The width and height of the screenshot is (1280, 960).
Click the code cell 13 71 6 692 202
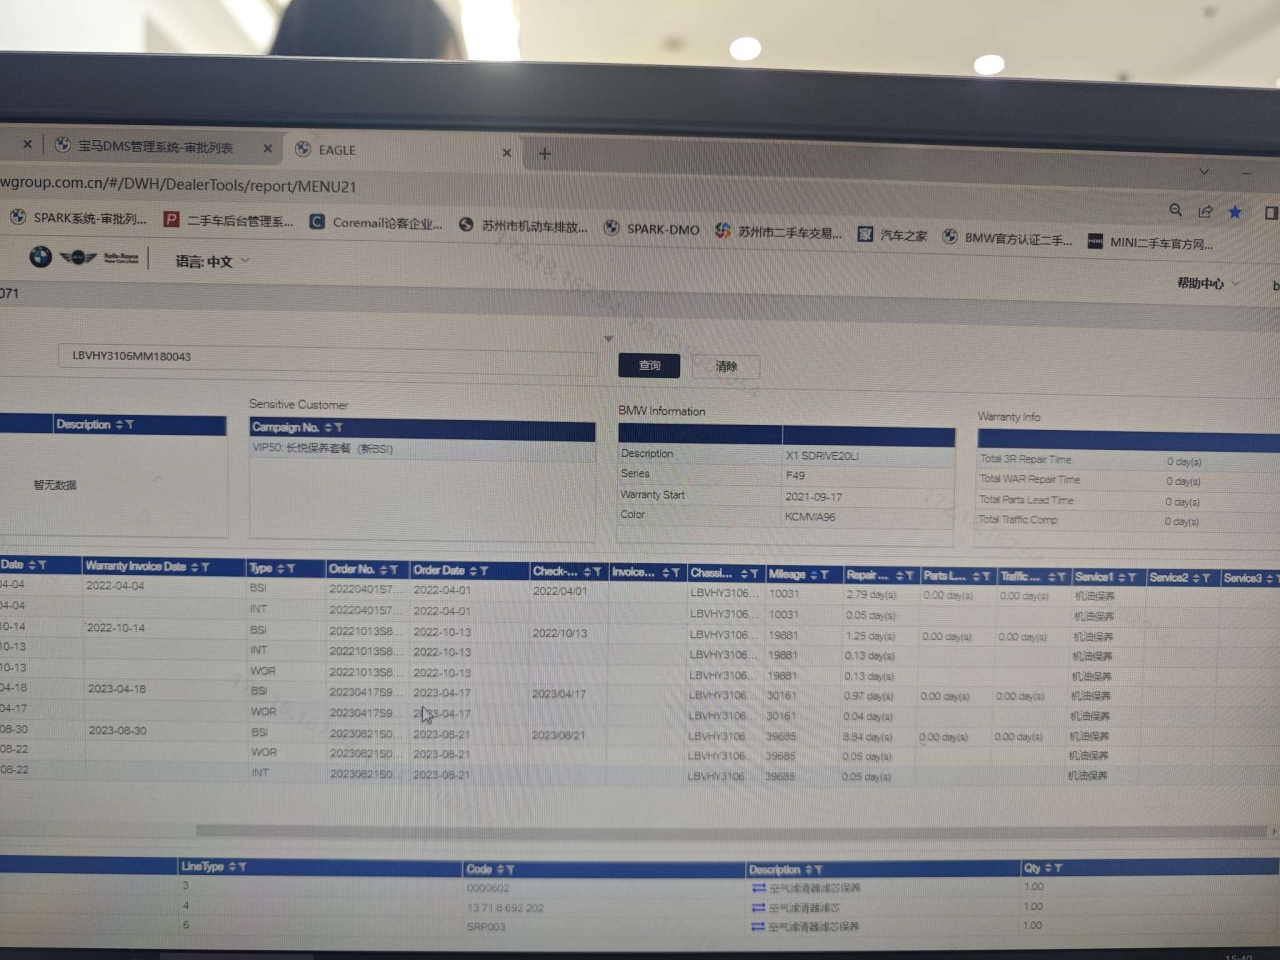(x=505, y=908)
